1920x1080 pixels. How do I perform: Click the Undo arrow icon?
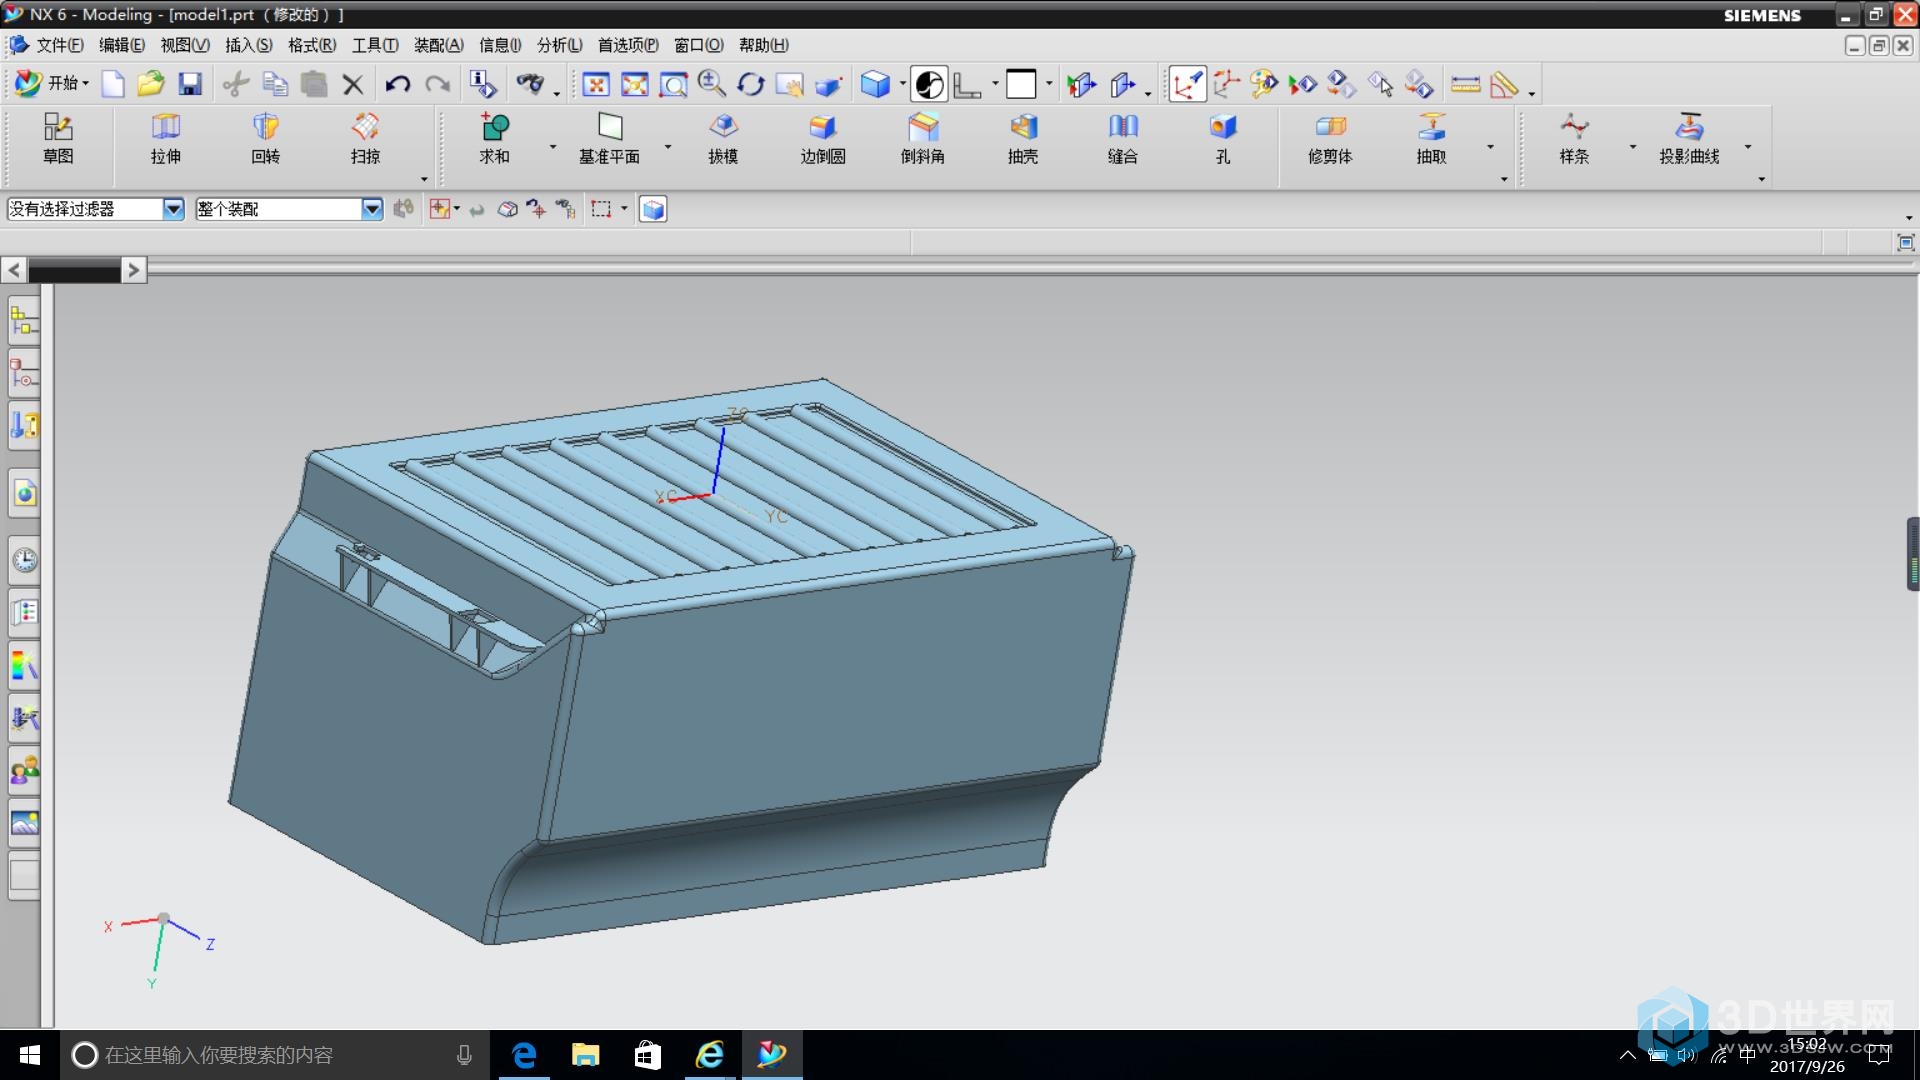click(x=398, y=84)
